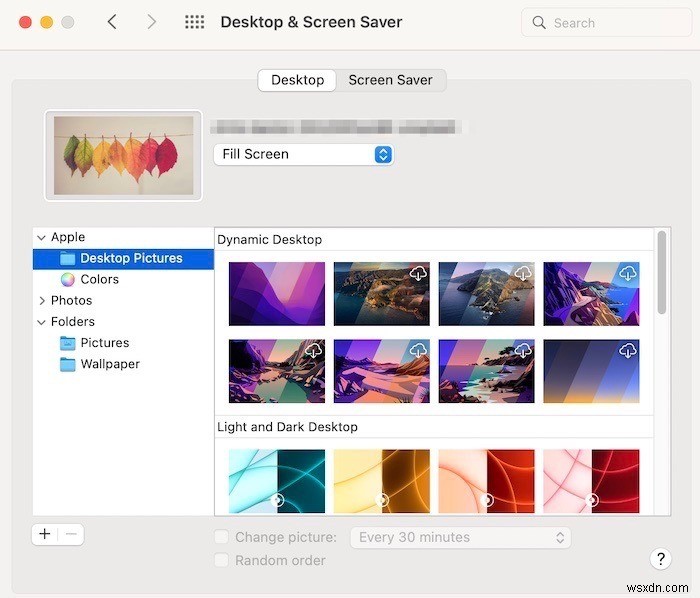This screenshot has width=700, height=598.
Task: Enable Random order checkbox
Action: [x=222, y=560]
